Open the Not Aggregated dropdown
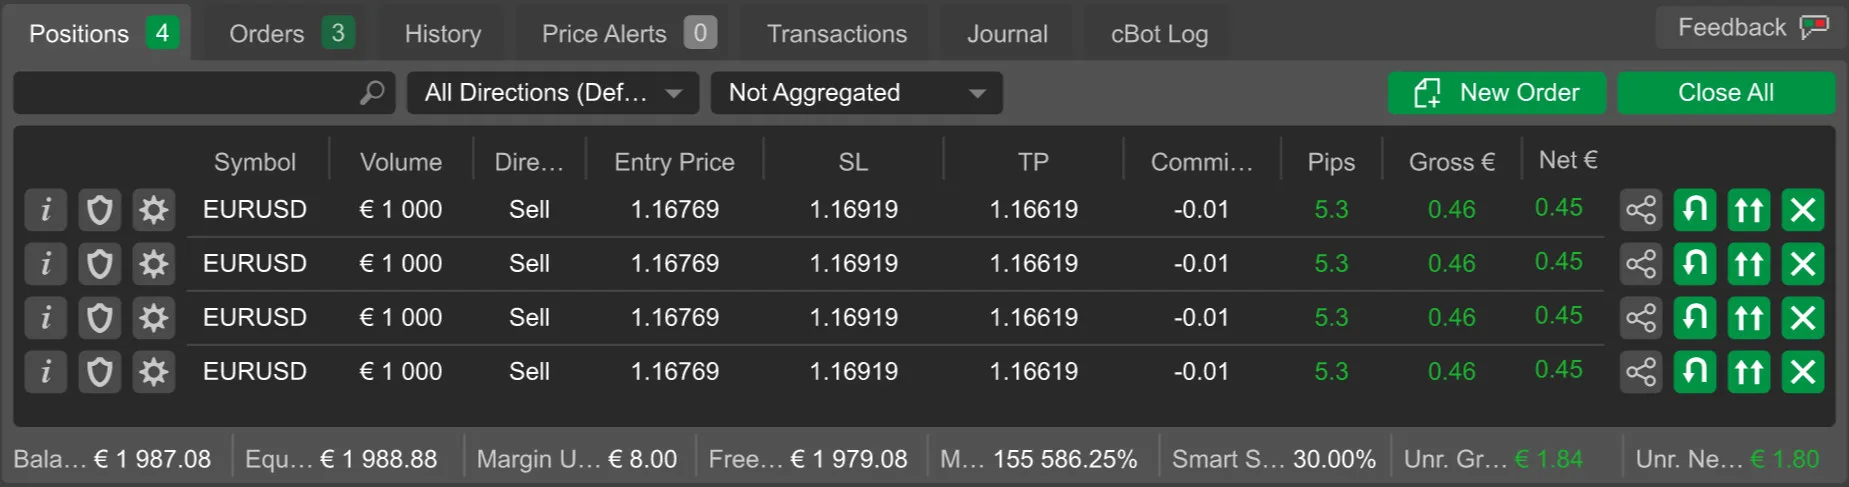The image size is (1849, 487). [857, 93]
